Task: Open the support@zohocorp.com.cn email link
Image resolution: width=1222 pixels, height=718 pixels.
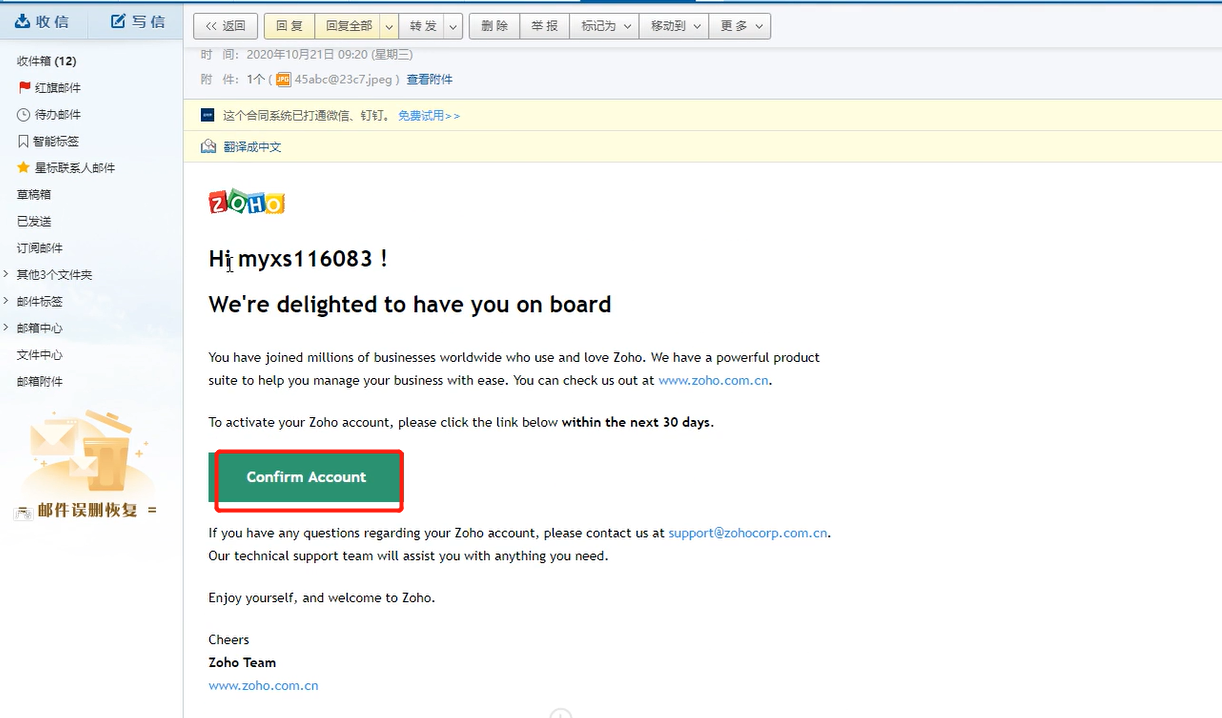Action: [x=748, y=534]
